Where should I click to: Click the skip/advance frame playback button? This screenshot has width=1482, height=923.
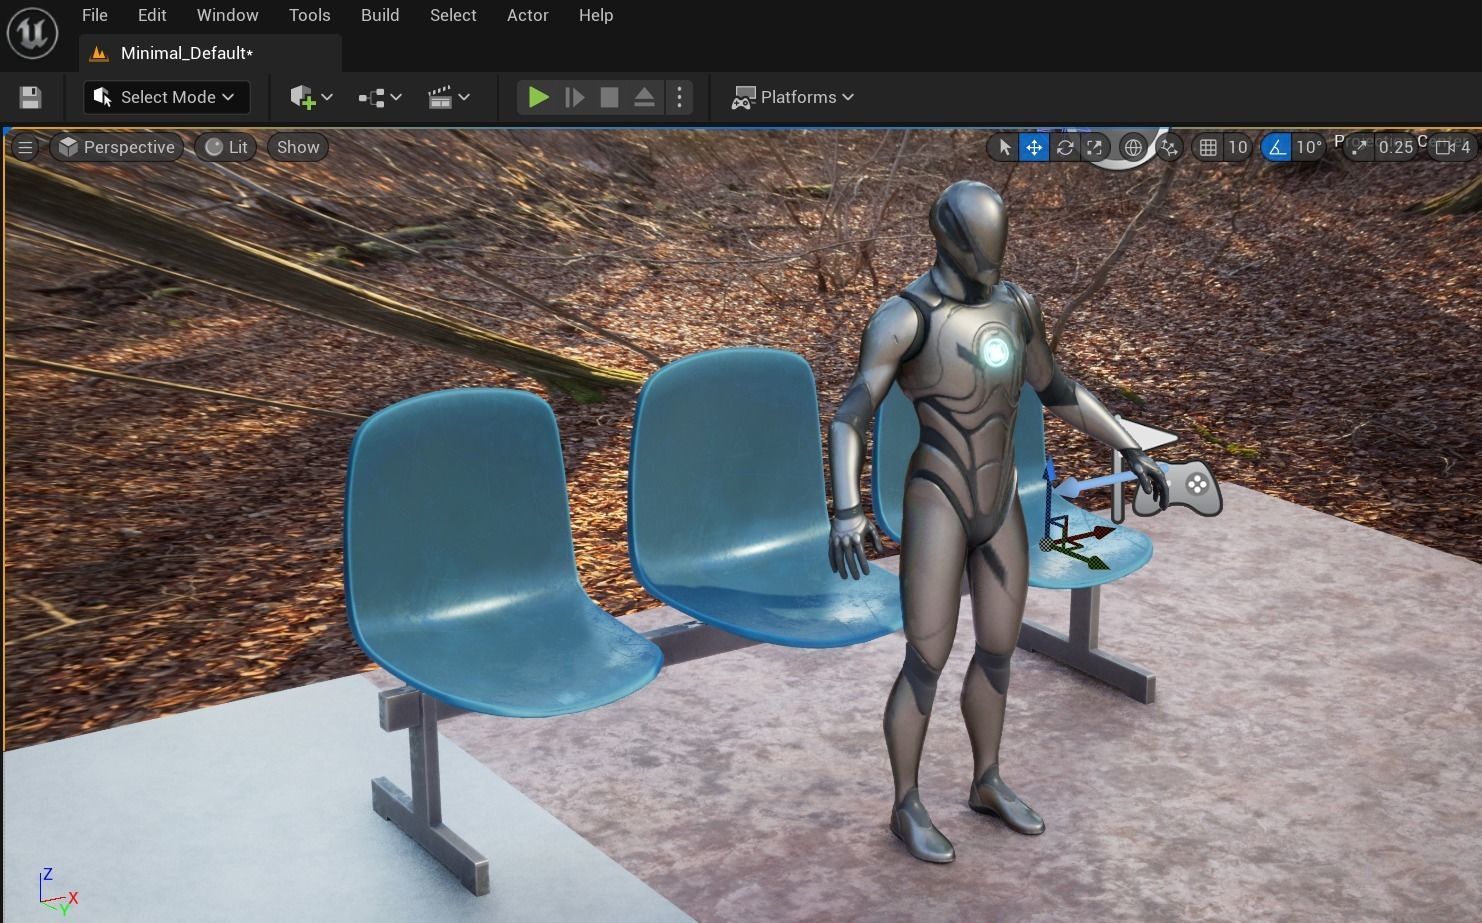pos(574,97)
